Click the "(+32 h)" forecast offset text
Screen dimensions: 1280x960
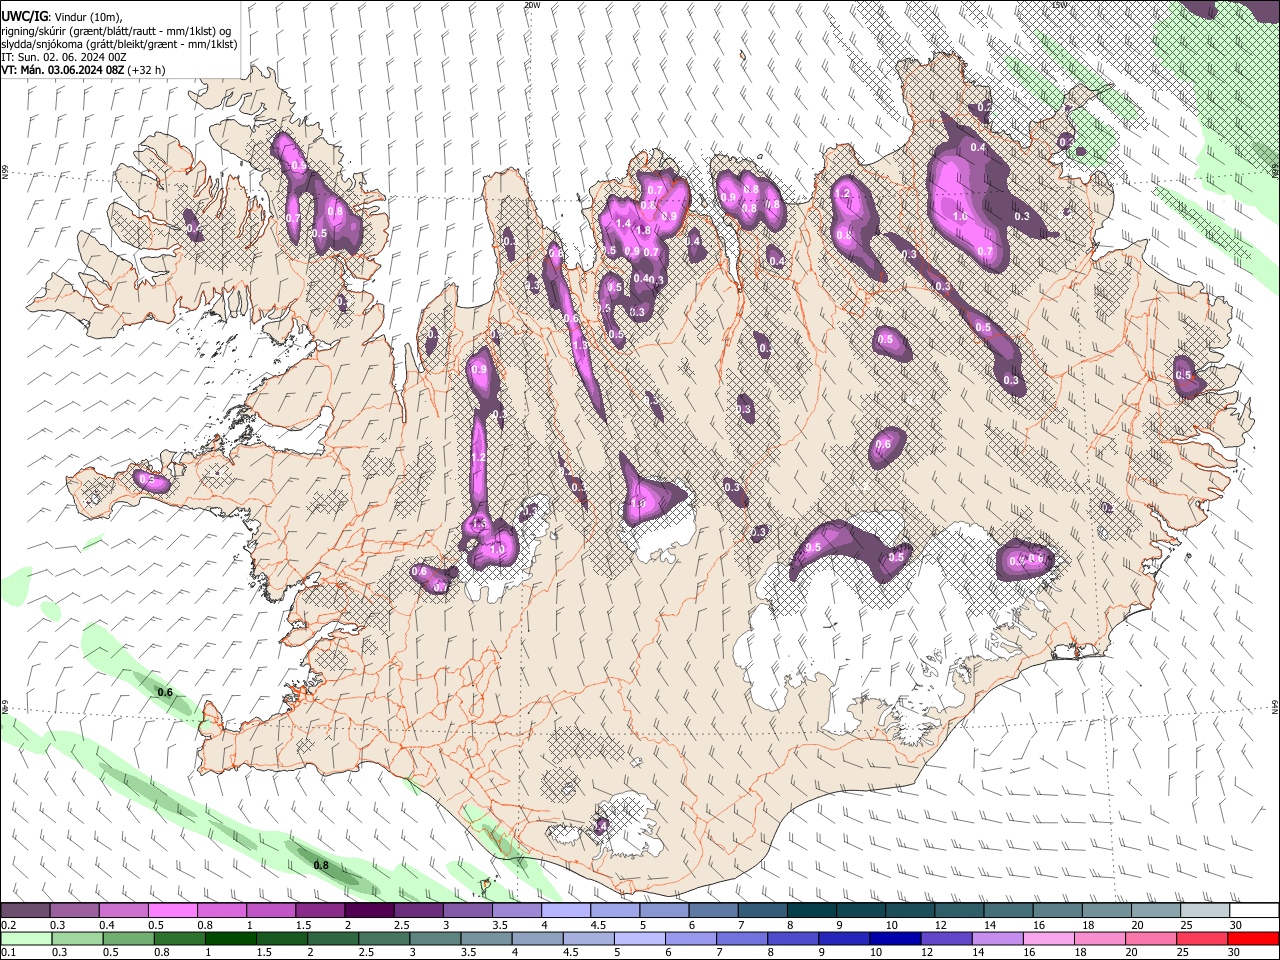pyautogui.click(x=147, y=70)
